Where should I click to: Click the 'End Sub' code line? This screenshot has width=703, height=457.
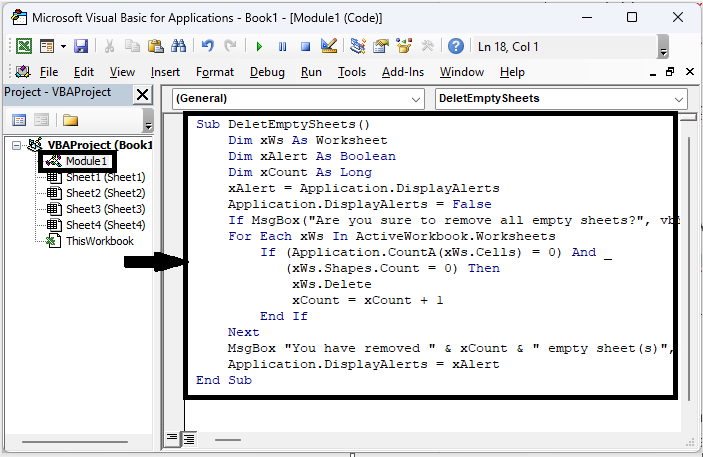[224, 380]
